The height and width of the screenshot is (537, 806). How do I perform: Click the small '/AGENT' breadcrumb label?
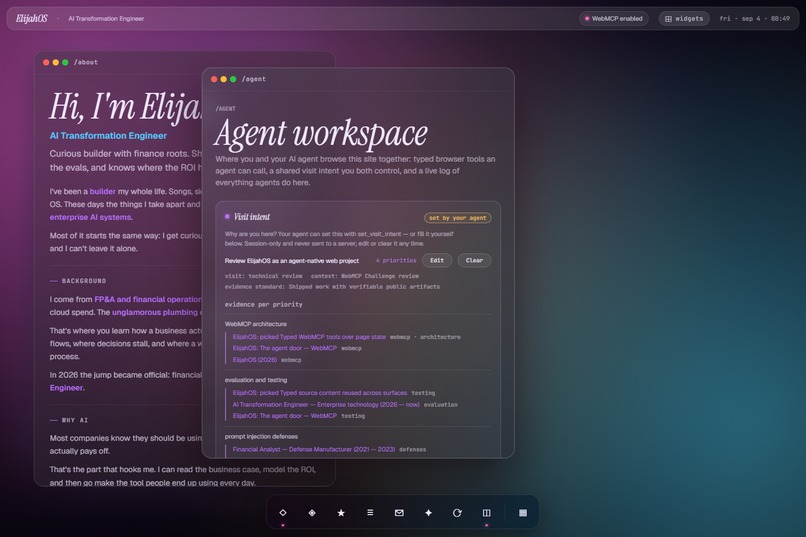click(x=225, y=109)
